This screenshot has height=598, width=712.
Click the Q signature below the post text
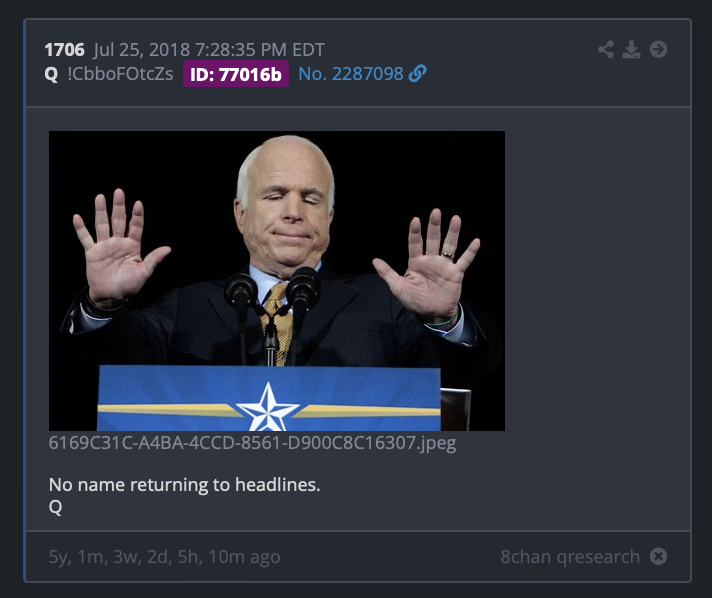pos(55,506)
